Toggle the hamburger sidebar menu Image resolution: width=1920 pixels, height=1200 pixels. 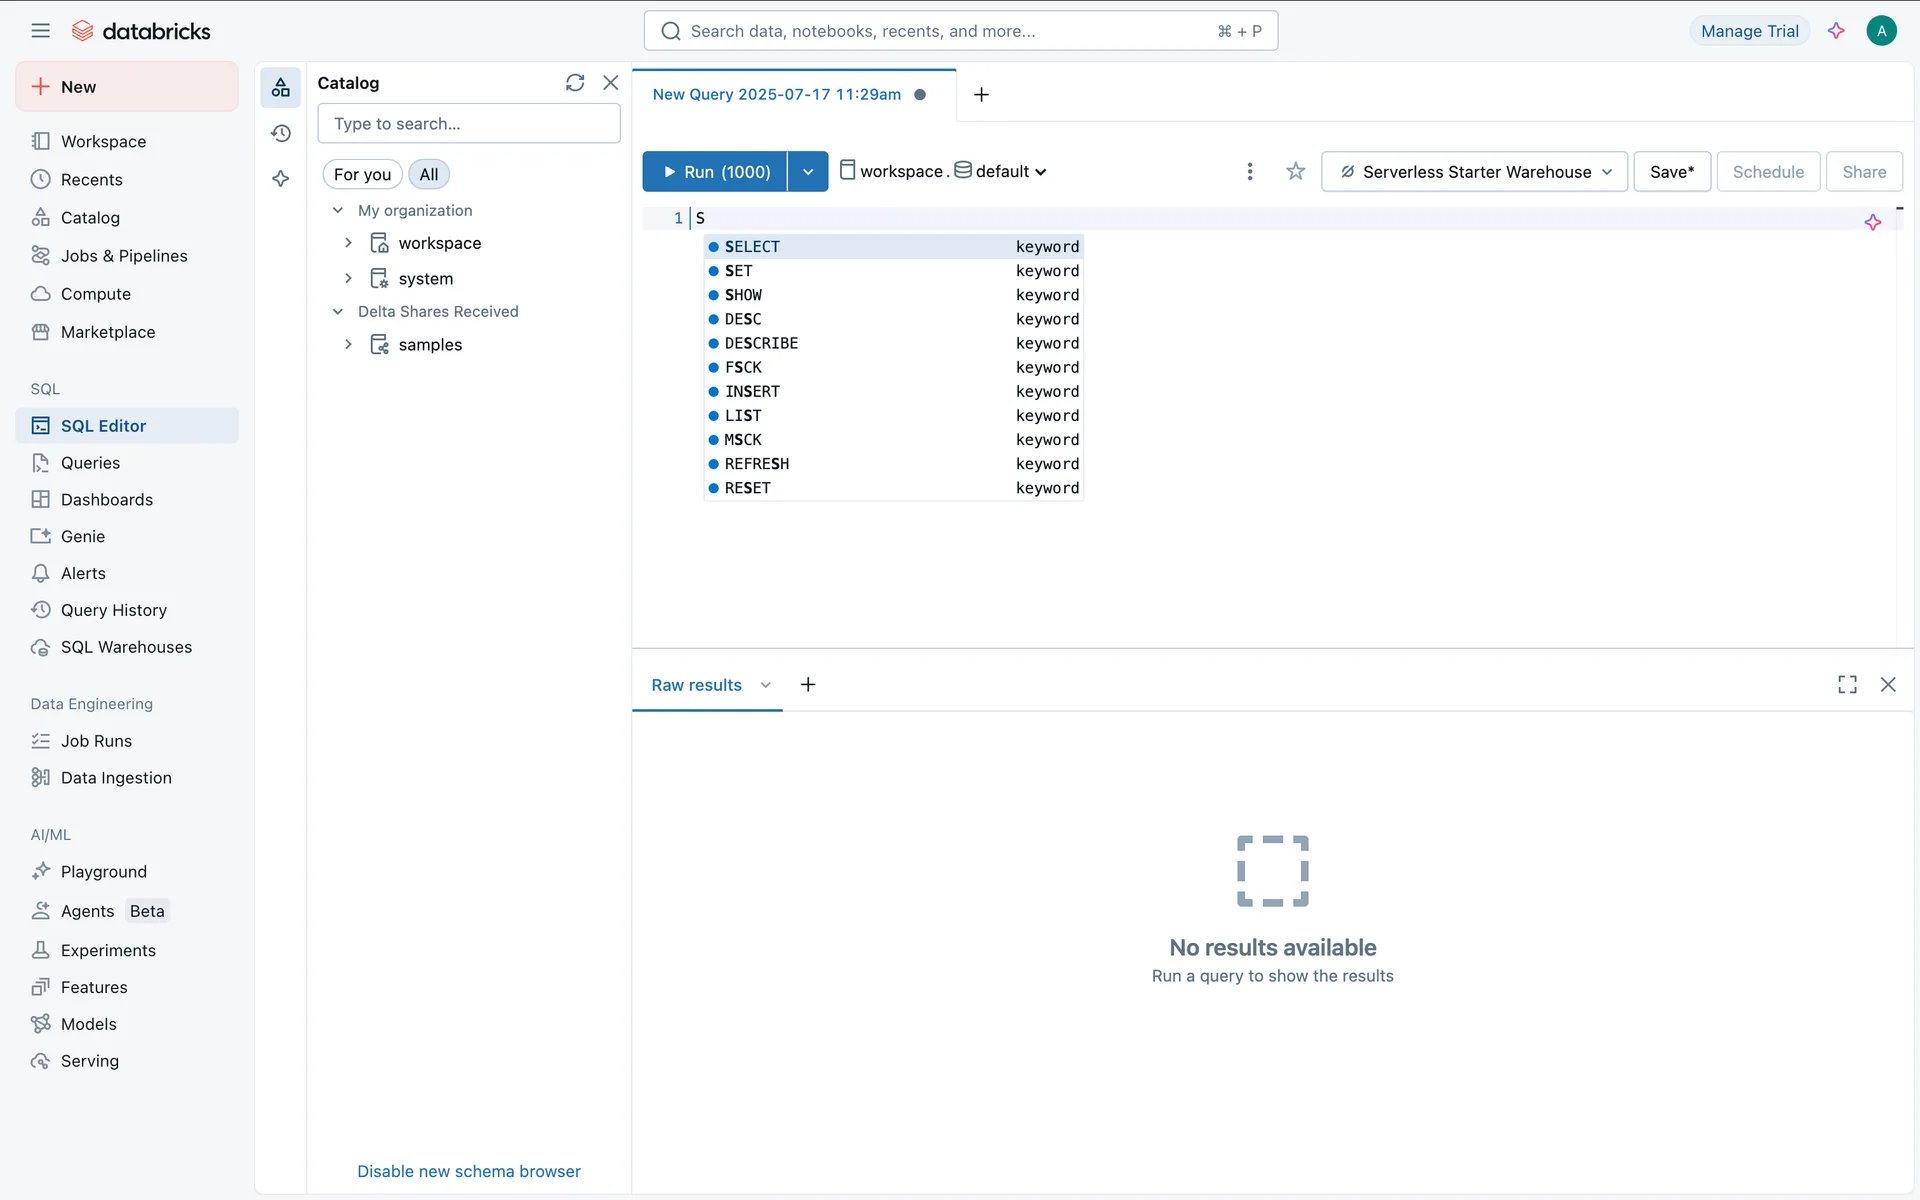point(40,31)
